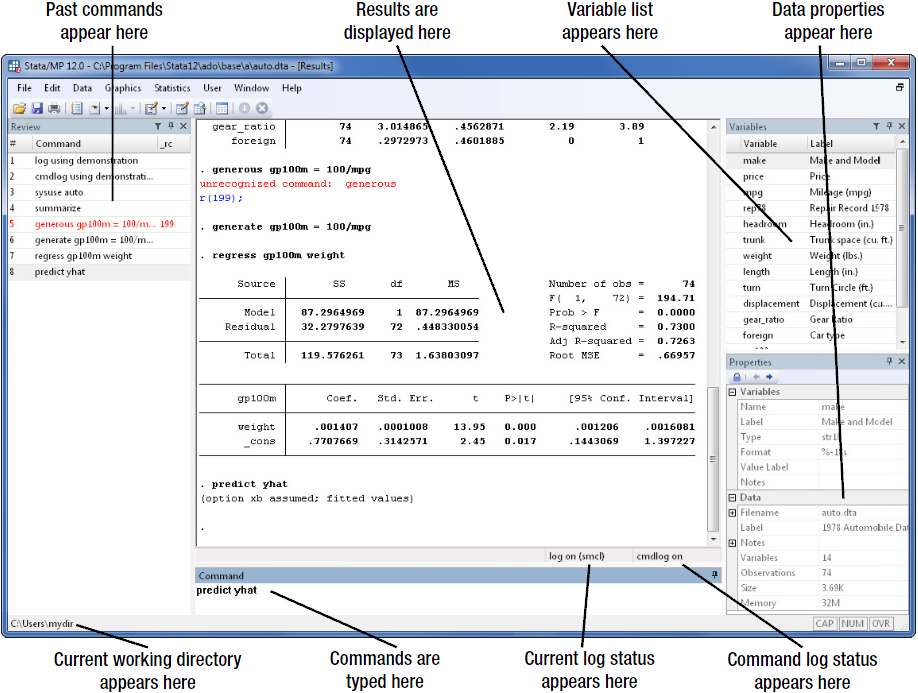Open the Help menu
This screenshot has width=918, height=693.
tap(292, 88)
